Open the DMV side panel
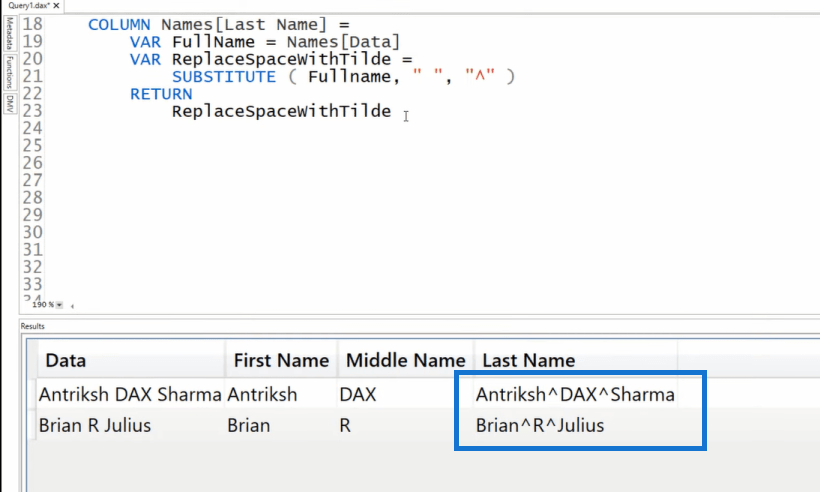The image size is (820, 492). (x=9, y=104)
